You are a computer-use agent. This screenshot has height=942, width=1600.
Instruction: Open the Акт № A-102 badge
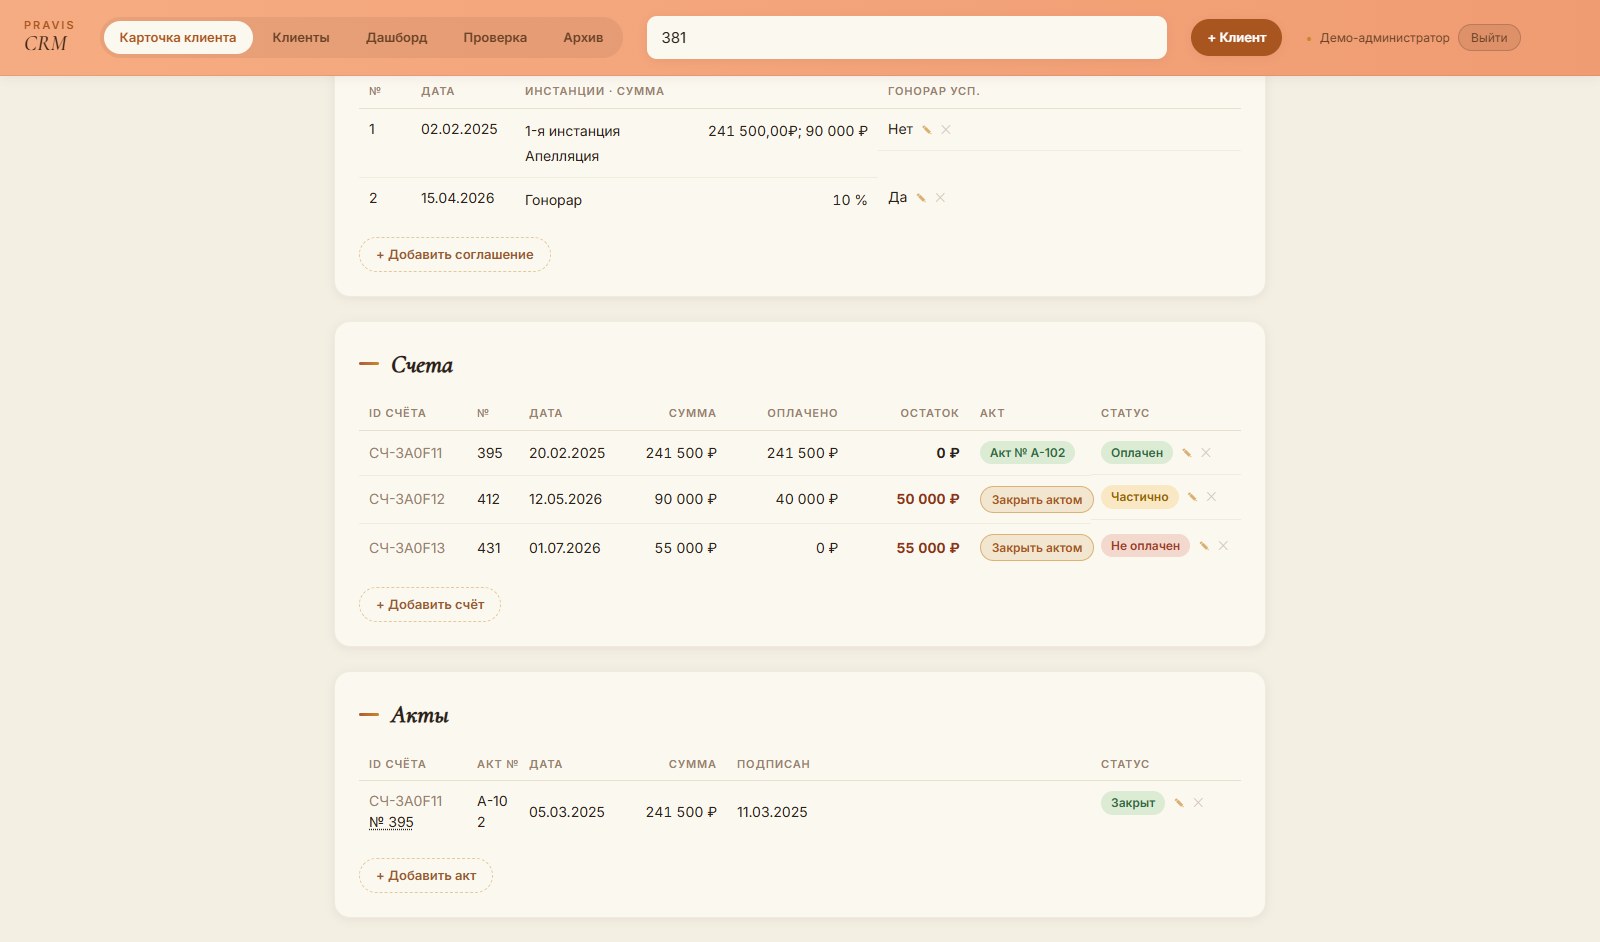click(x=1028, y=453)
